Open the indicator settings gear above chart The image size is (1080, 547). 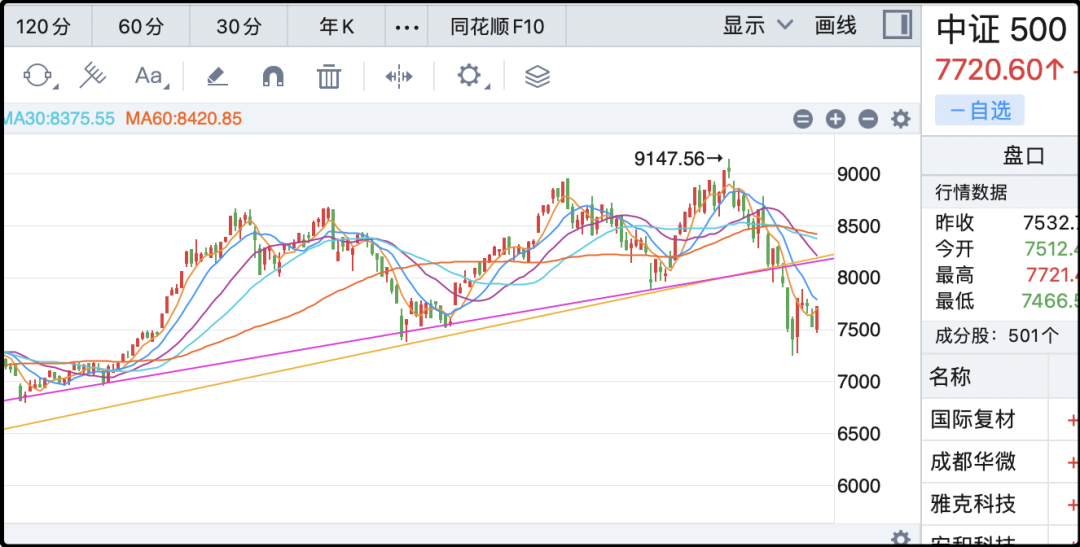point(900,119)
